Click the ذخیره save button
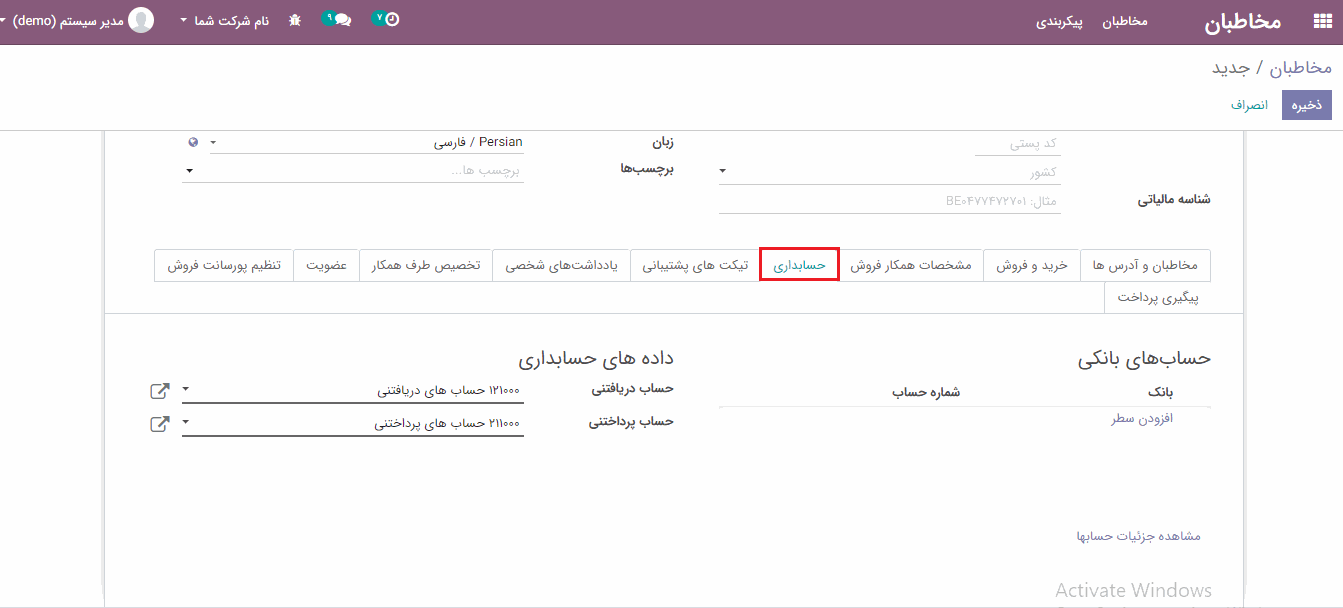This screenshot has width=1343, height=608. (1306, 105)
